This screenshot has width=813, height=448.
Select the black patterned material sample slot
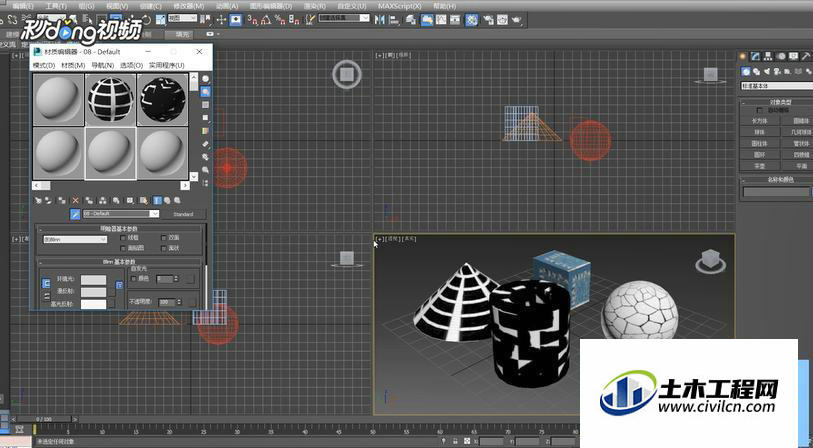(x=162, y=100)
